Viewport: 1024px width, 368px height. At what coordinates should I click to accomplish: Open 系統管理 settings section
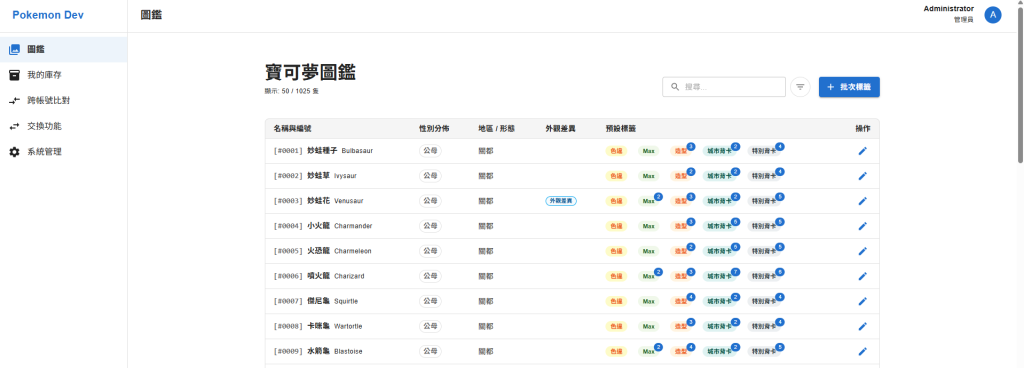[x=63, y=151]
